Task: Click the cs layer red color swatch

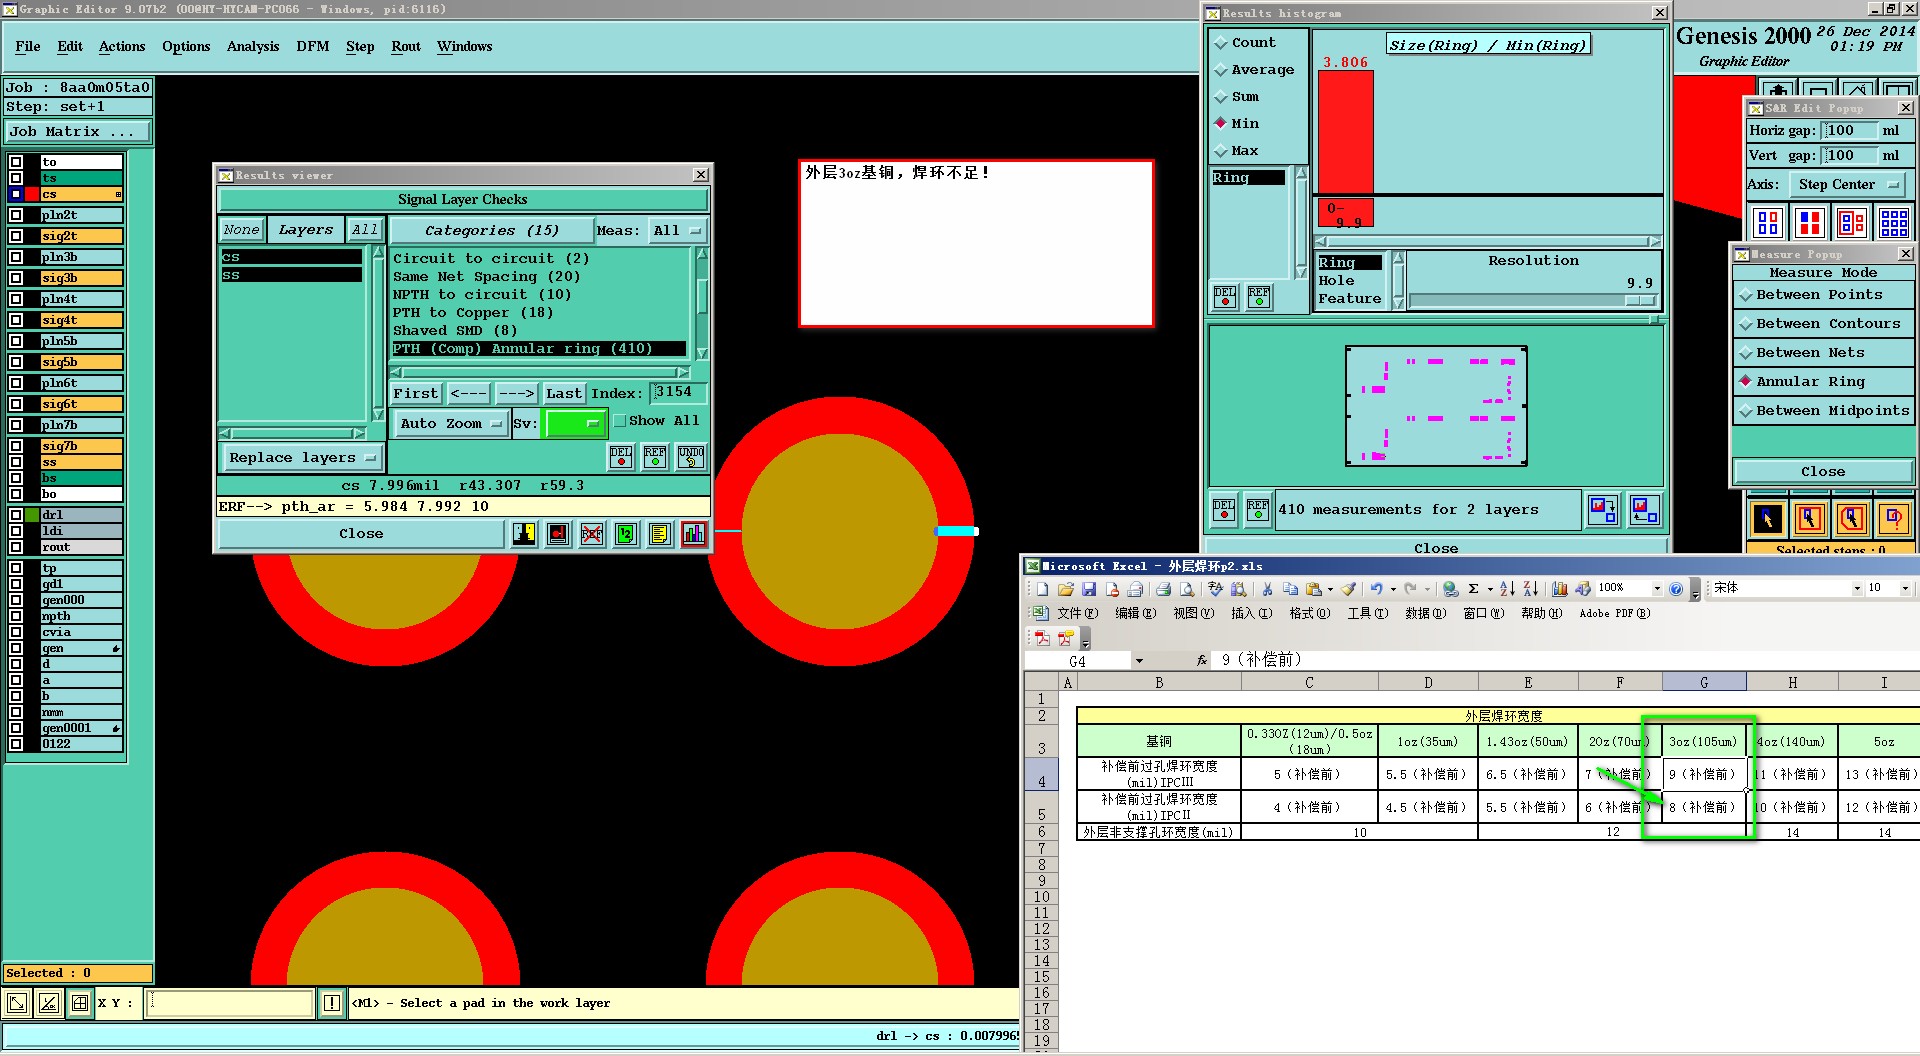Action: point(33,194)
